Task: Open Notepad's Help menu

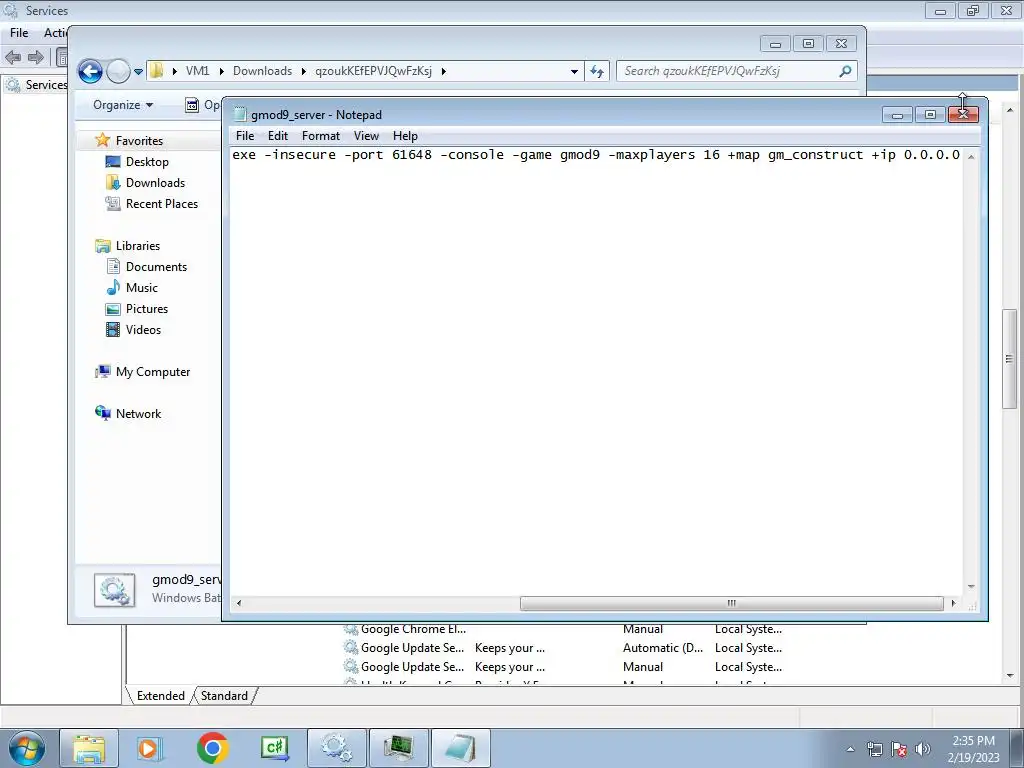Action: coord(405,136)
